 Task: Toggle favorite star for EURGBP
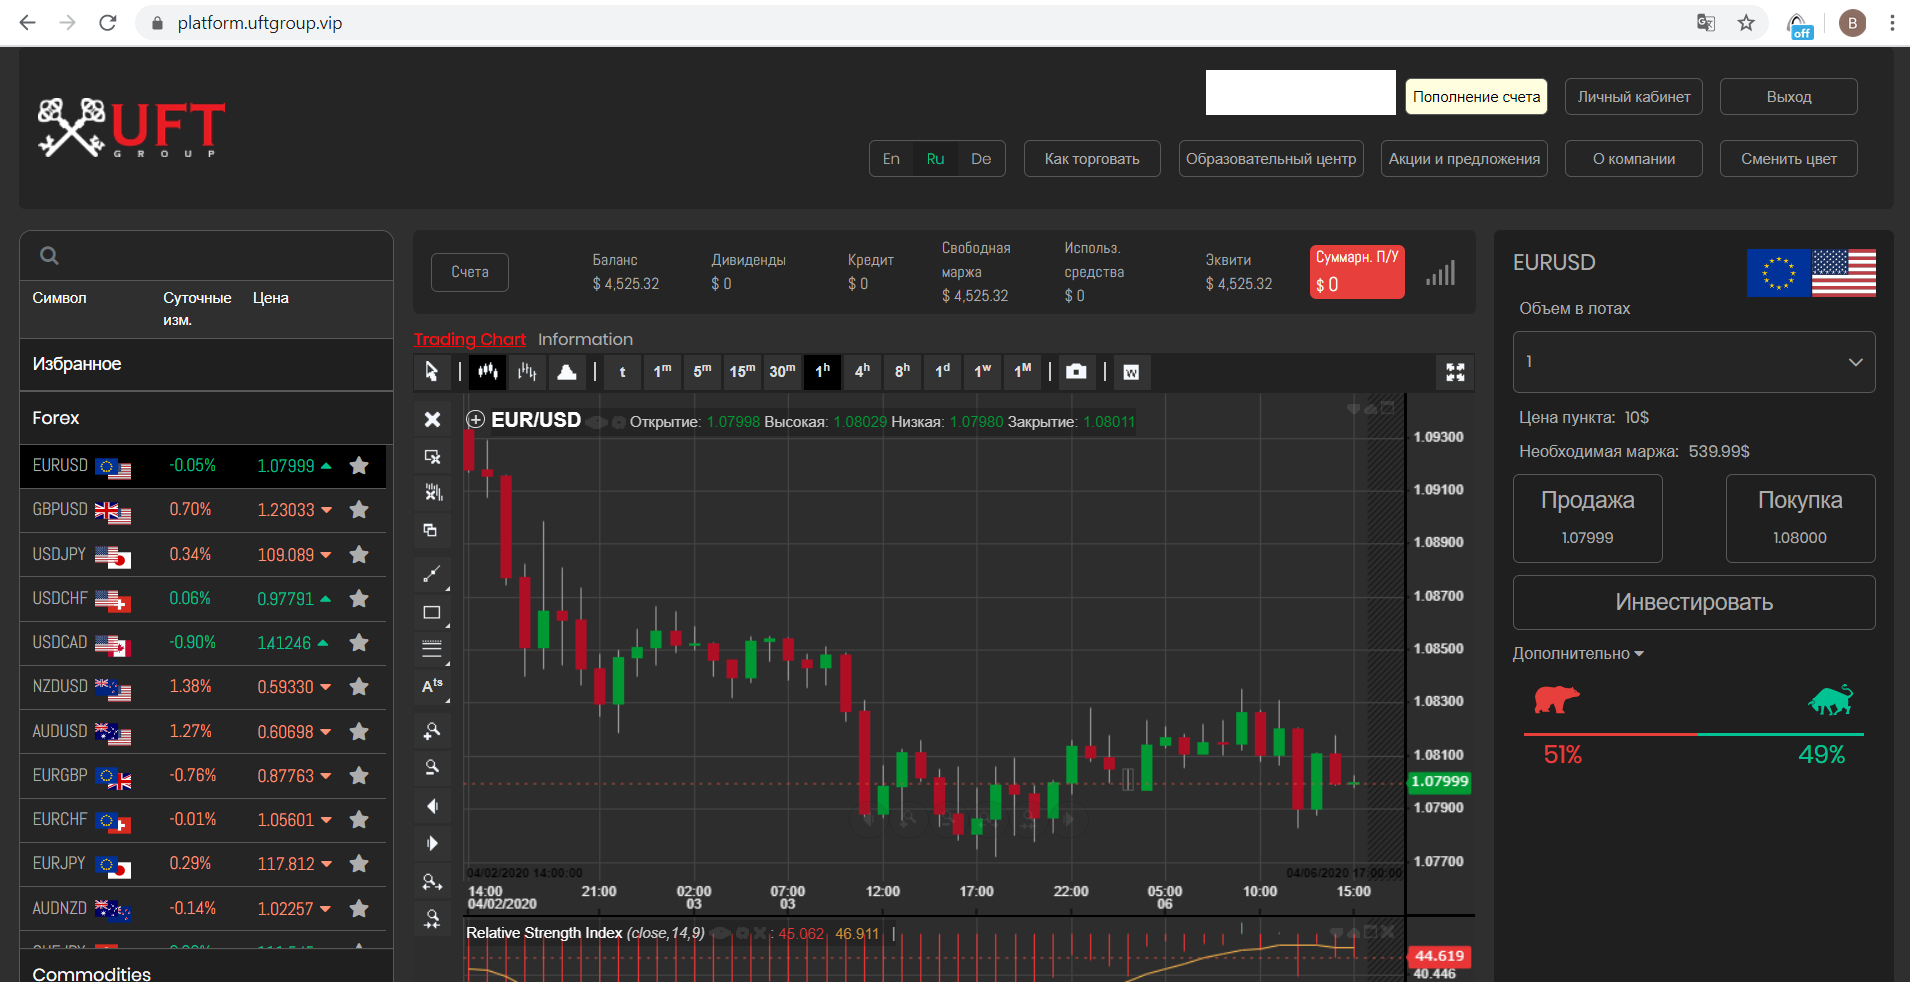pos(359,775)
